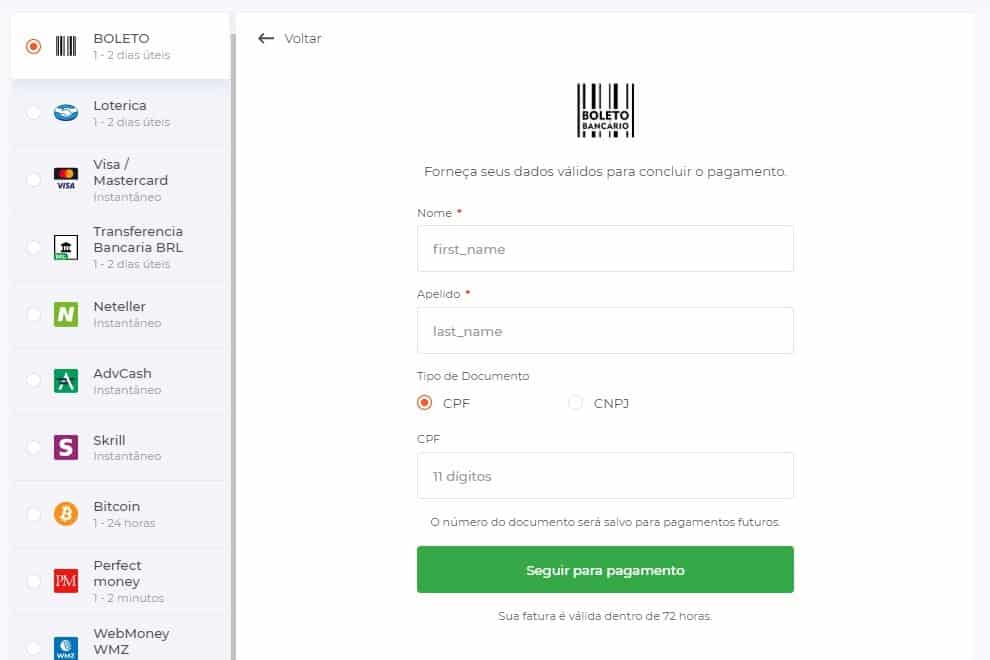The width and height of the screenshot is (990, 660).
Task: Click the green Neteller logo icon
Action: point(66,315)
